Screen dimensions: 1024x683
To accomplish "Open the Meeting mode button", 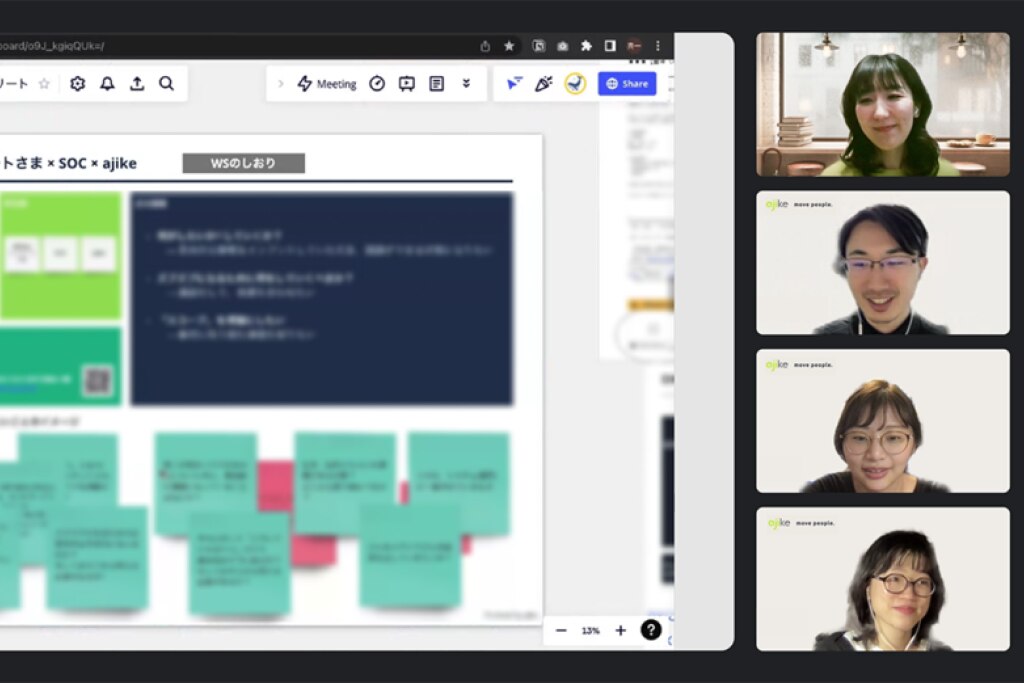I will point(327,84).
